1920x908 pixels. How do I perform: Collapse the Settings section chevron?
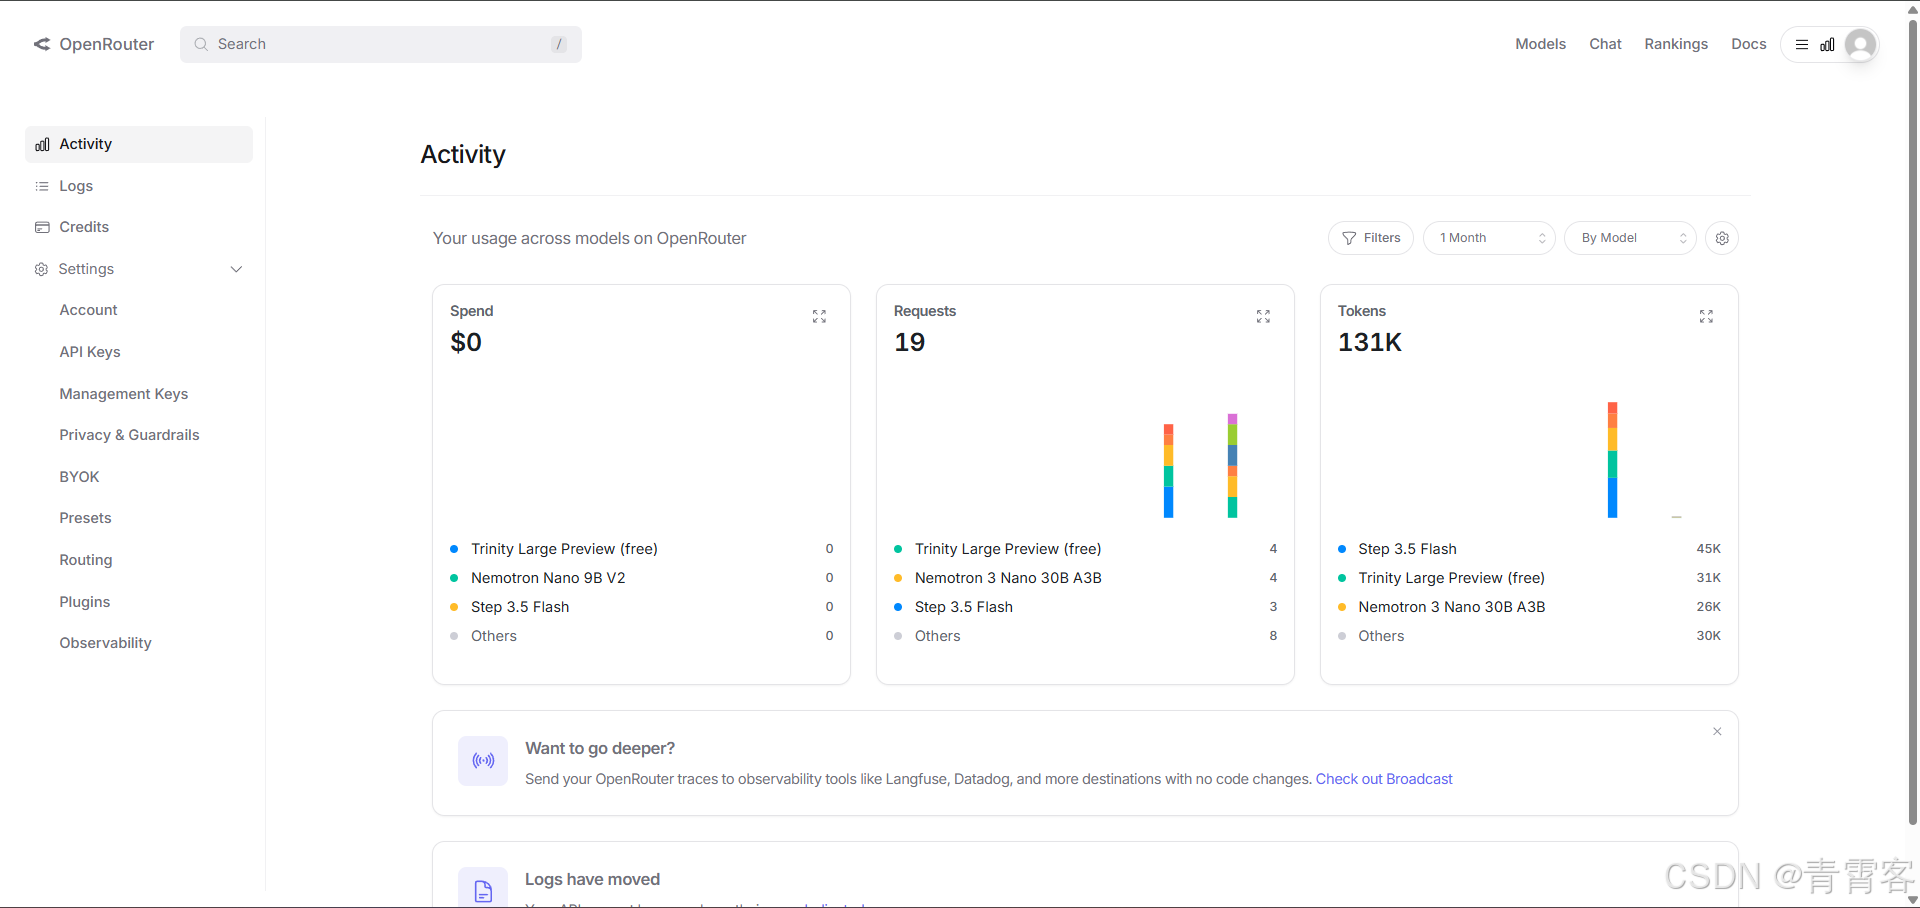pos(236,269)
